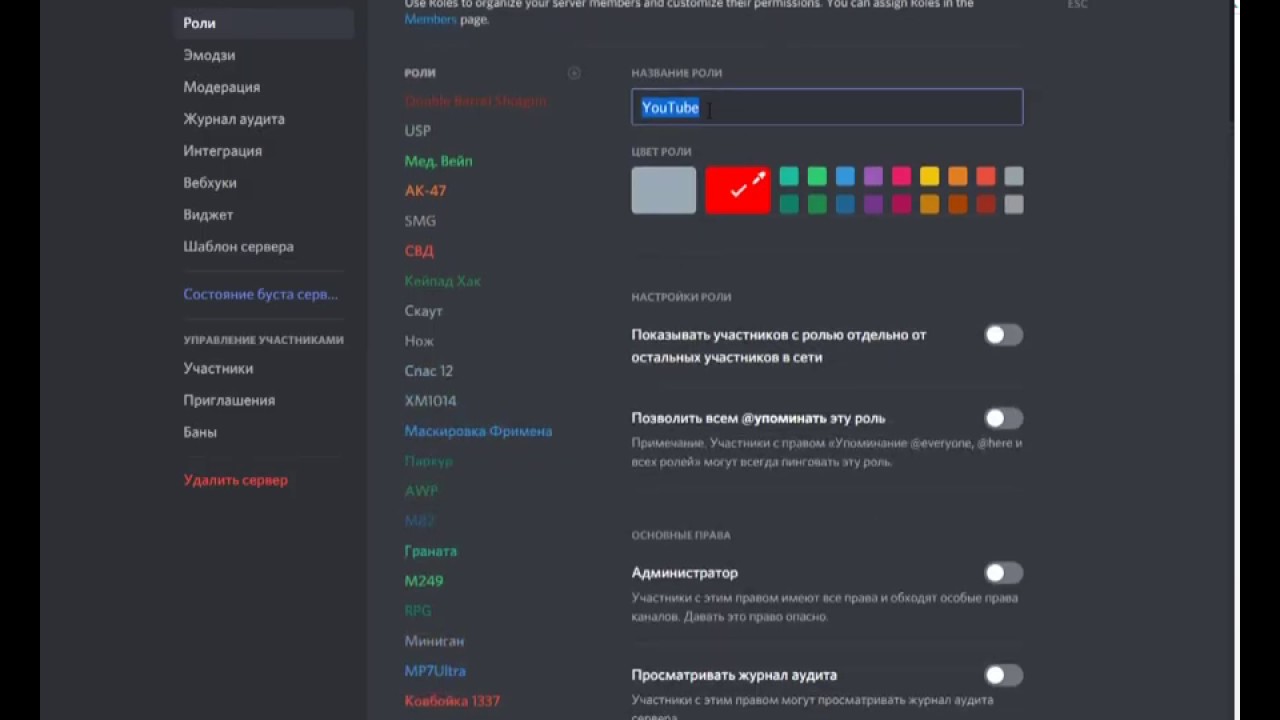
Task: Open Виджет settings
Action: 208,215
